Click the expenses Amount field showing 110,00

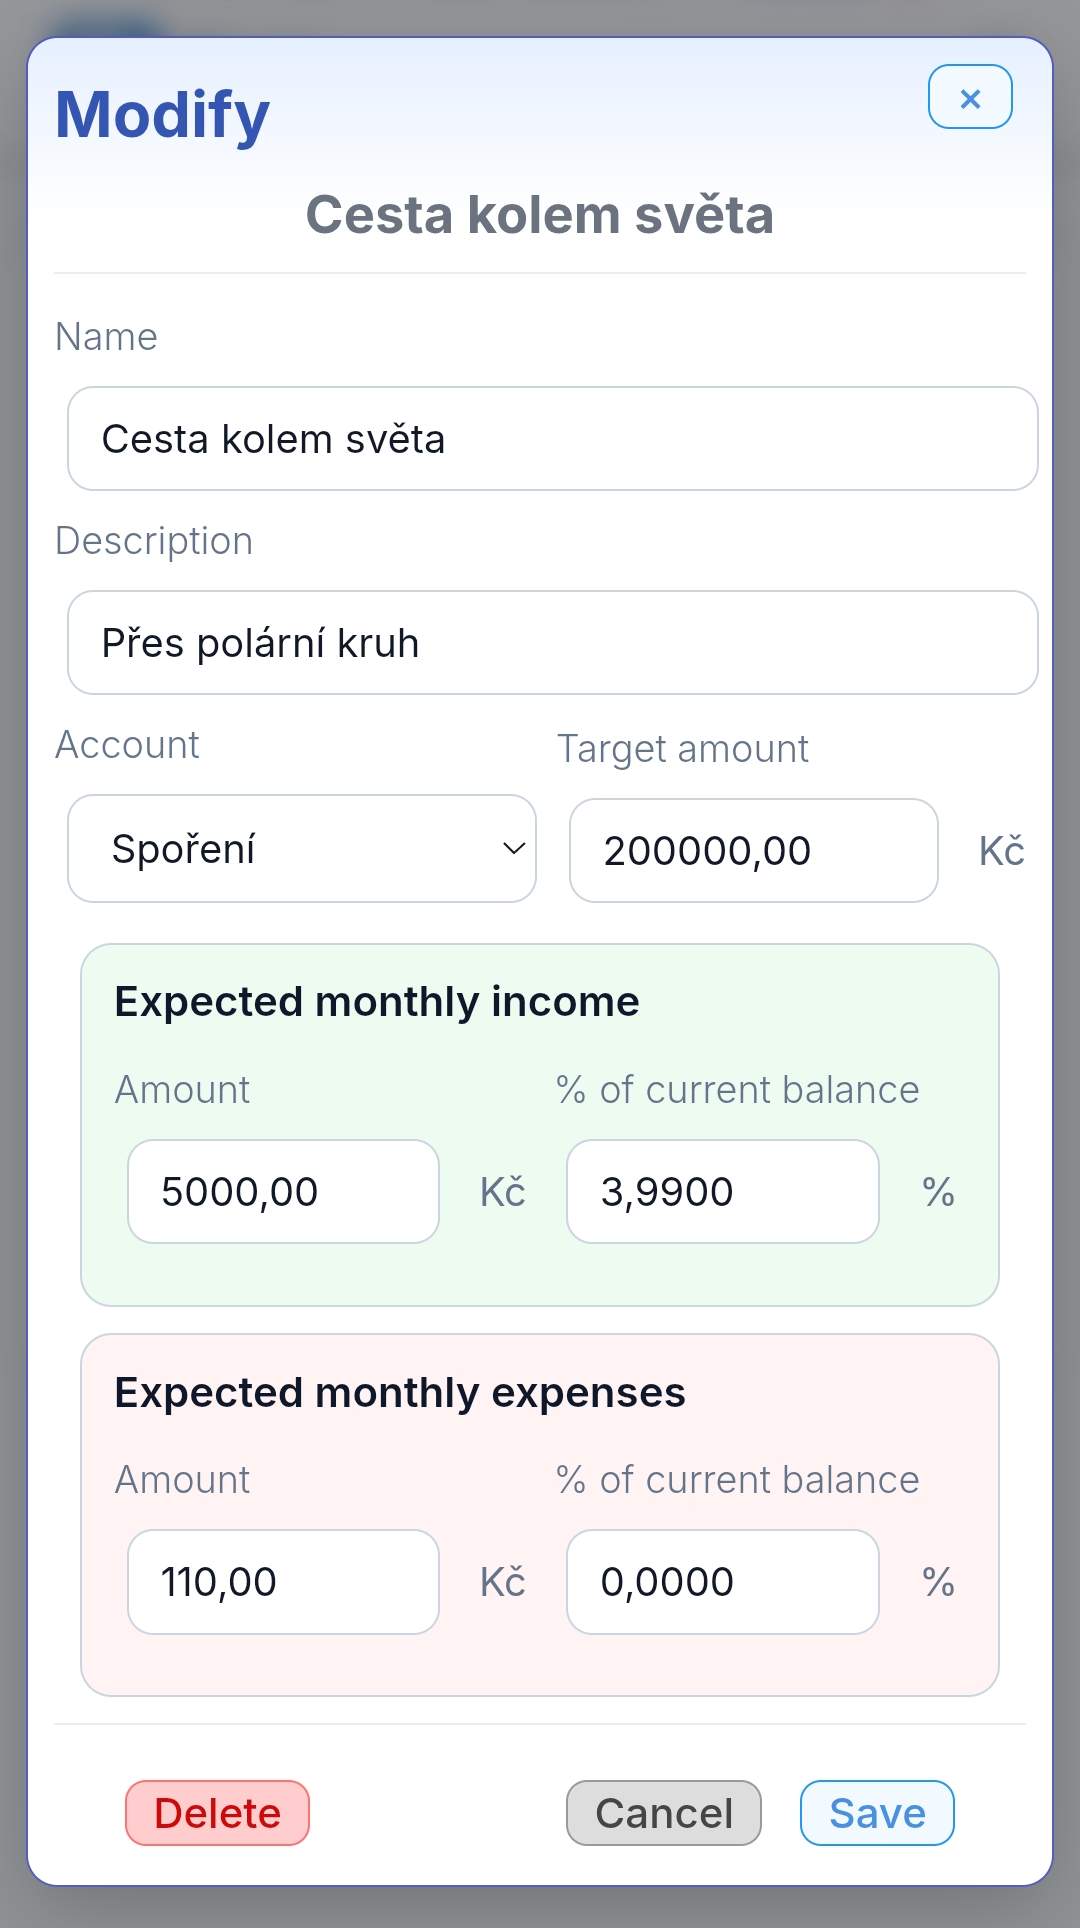pyautogui.click(x=284, y=1582)
